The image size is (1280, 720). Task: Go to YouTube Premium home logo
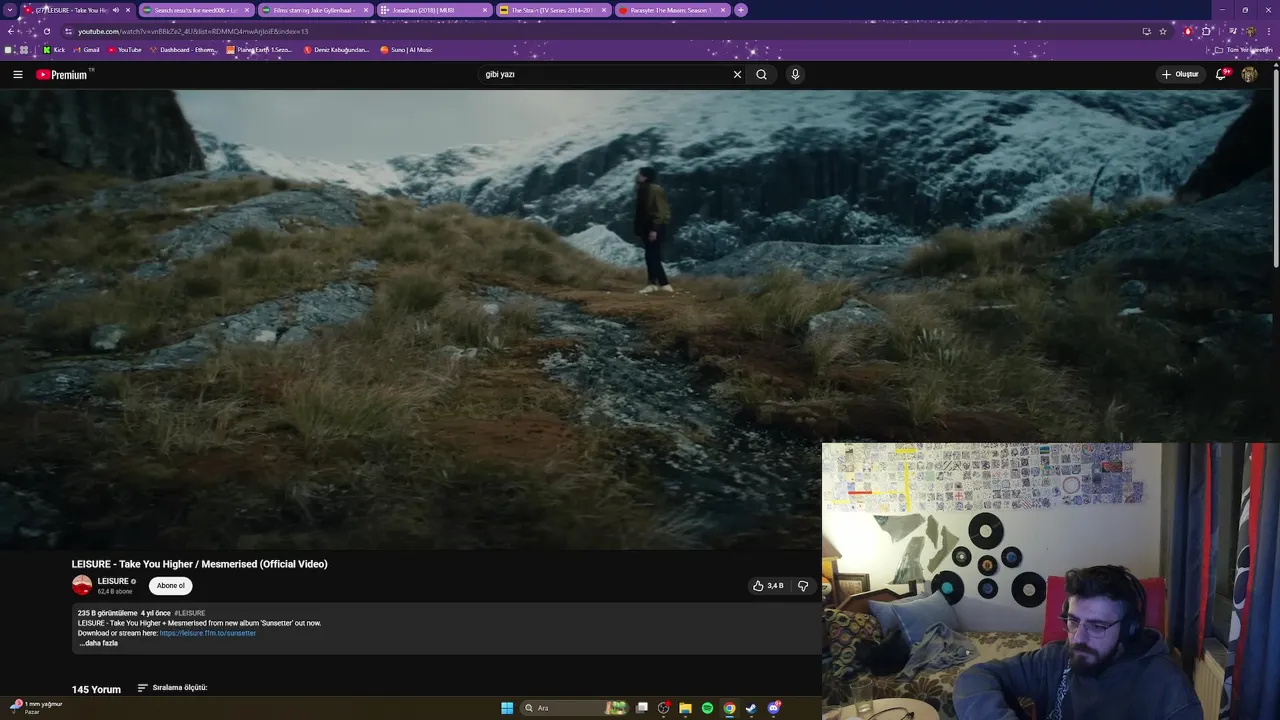(x=63, y=74)
